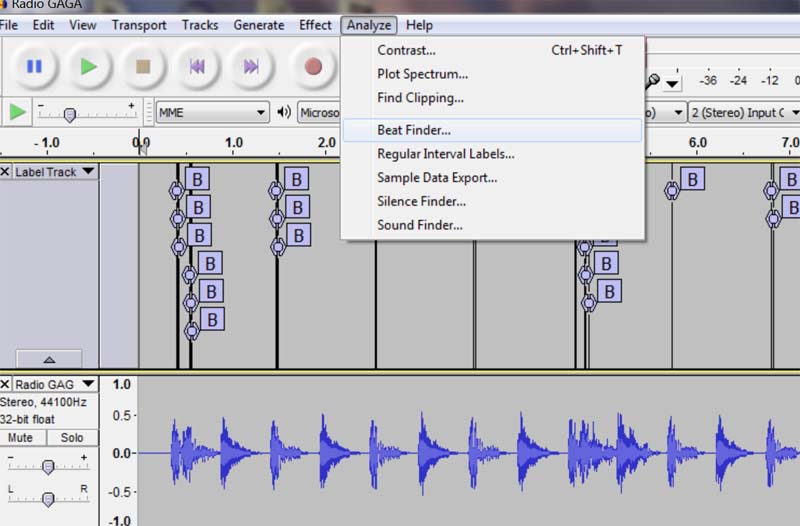Open the Label Track dropdown menu
Viewport: 800px width, 526px height.
pos(89,172)
